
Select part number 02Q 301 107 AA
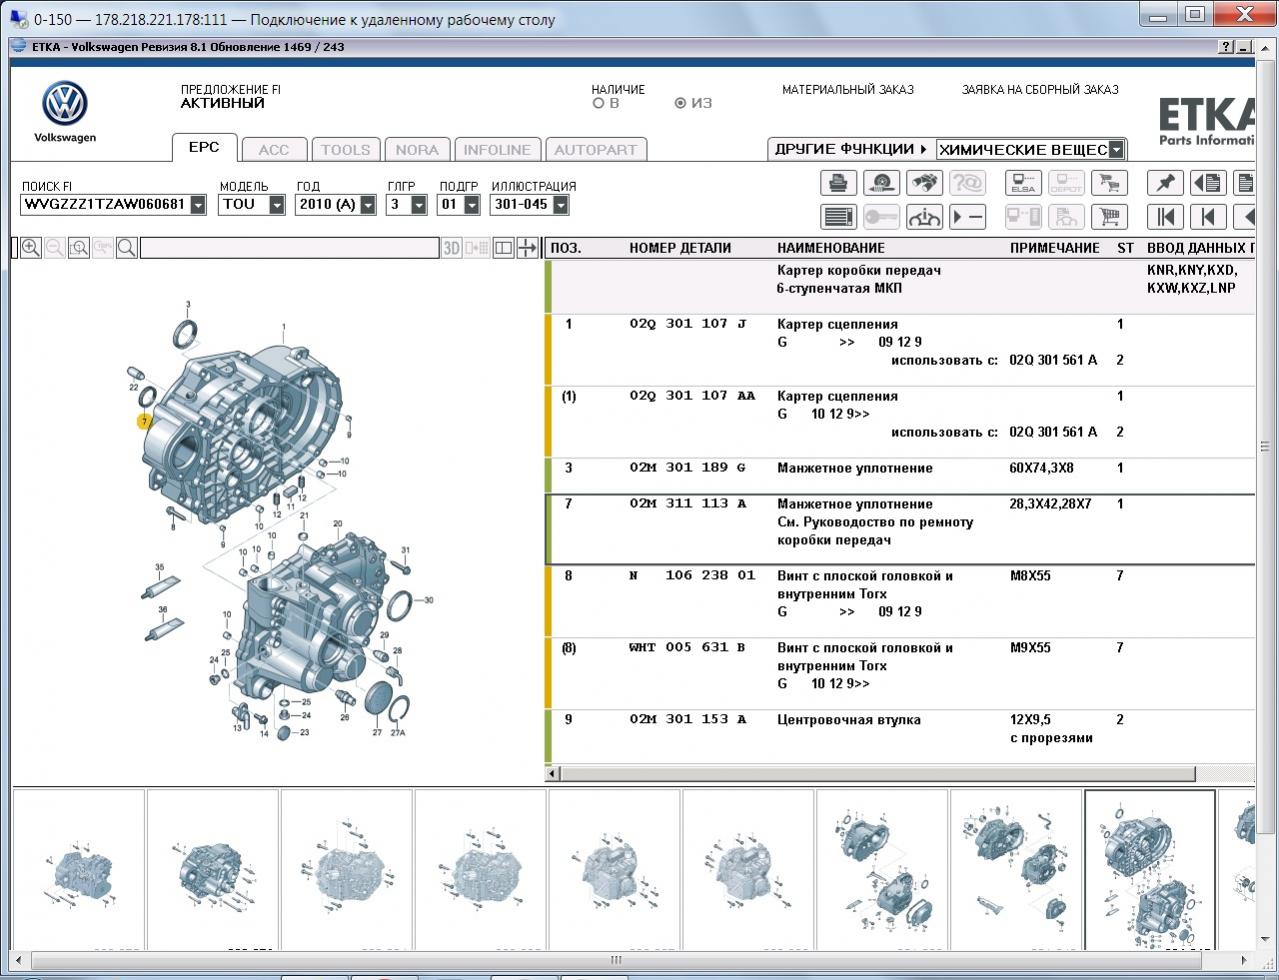[692, 396]
